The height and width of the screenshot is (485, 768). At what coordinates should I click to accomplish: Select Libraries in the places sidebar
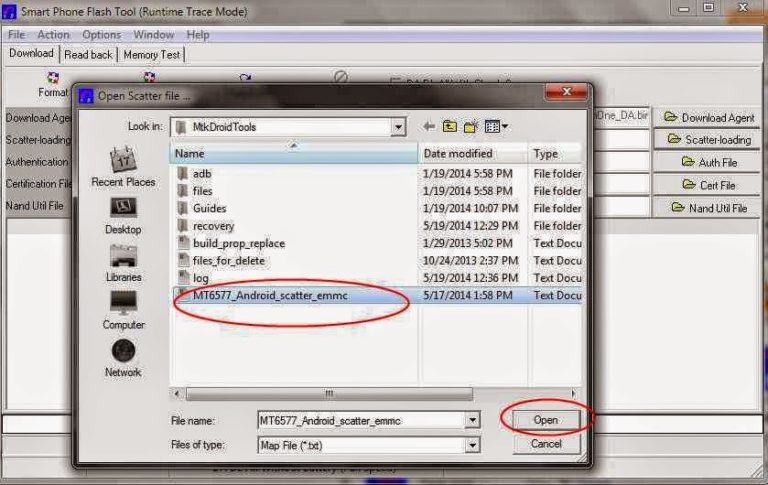tap(123, 264)
